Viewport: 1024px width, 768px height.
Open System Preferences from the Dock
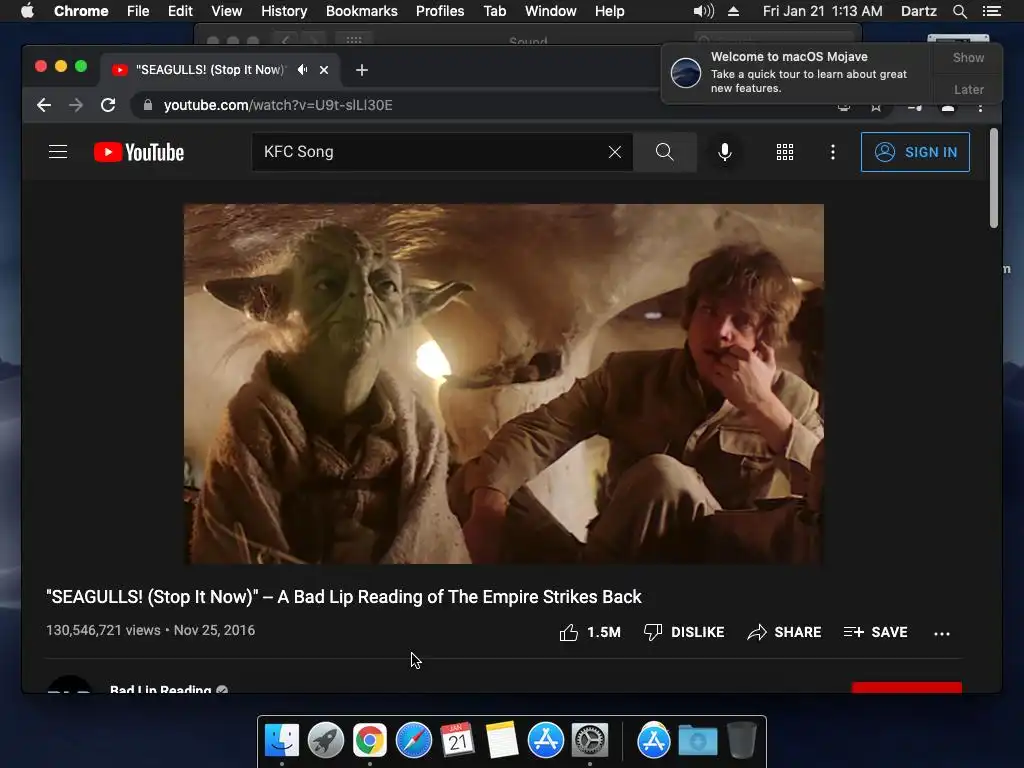click(590, 740)
